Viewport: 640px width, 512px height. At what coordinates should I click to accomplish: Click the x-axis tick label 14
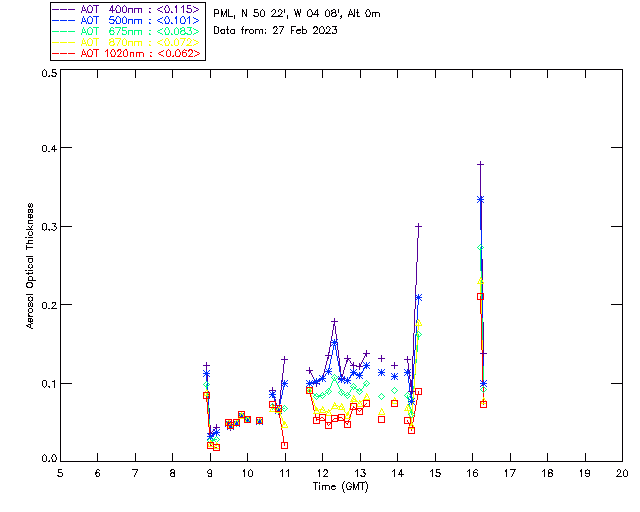point(398,473)
